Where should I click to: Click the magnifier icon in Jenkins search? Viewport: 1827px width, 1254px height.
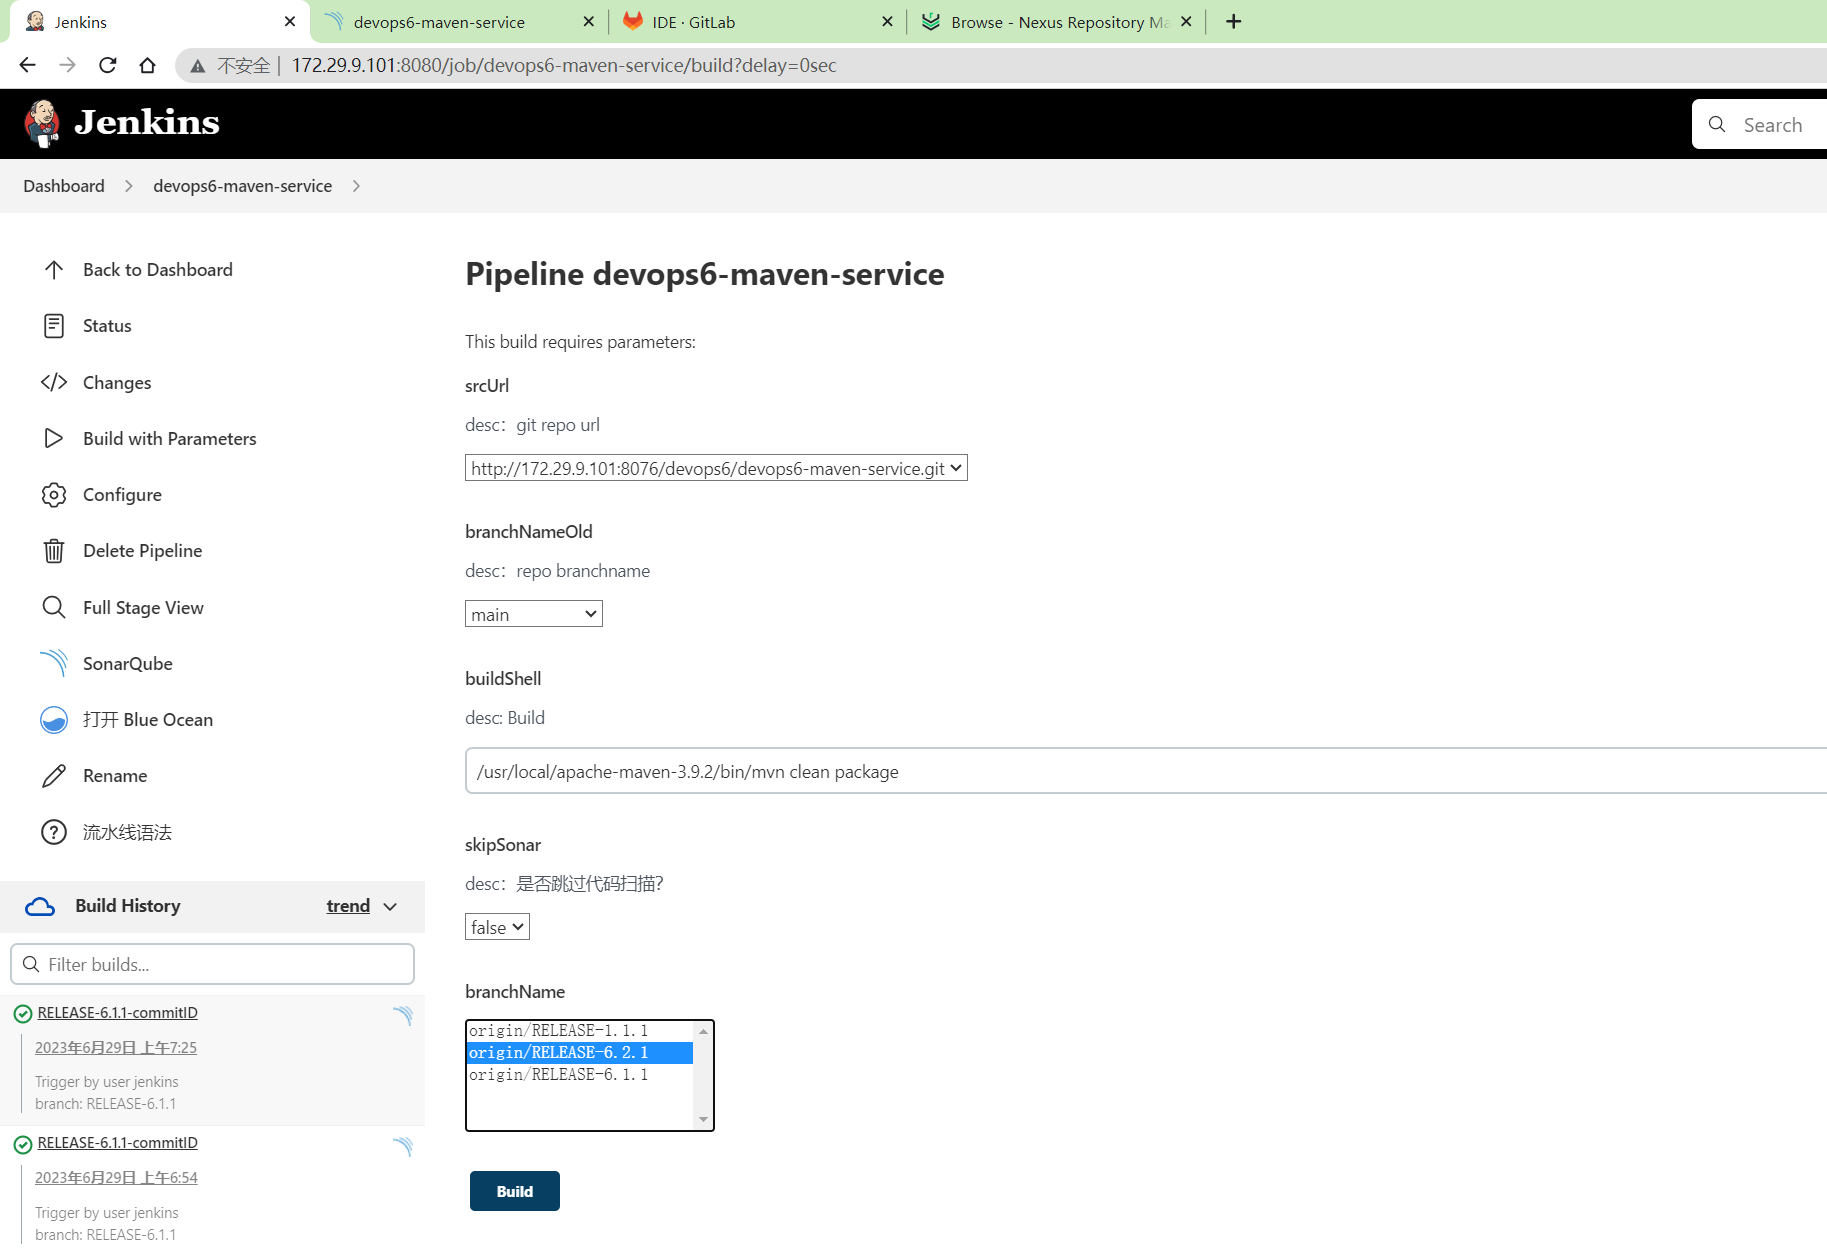1717,124
